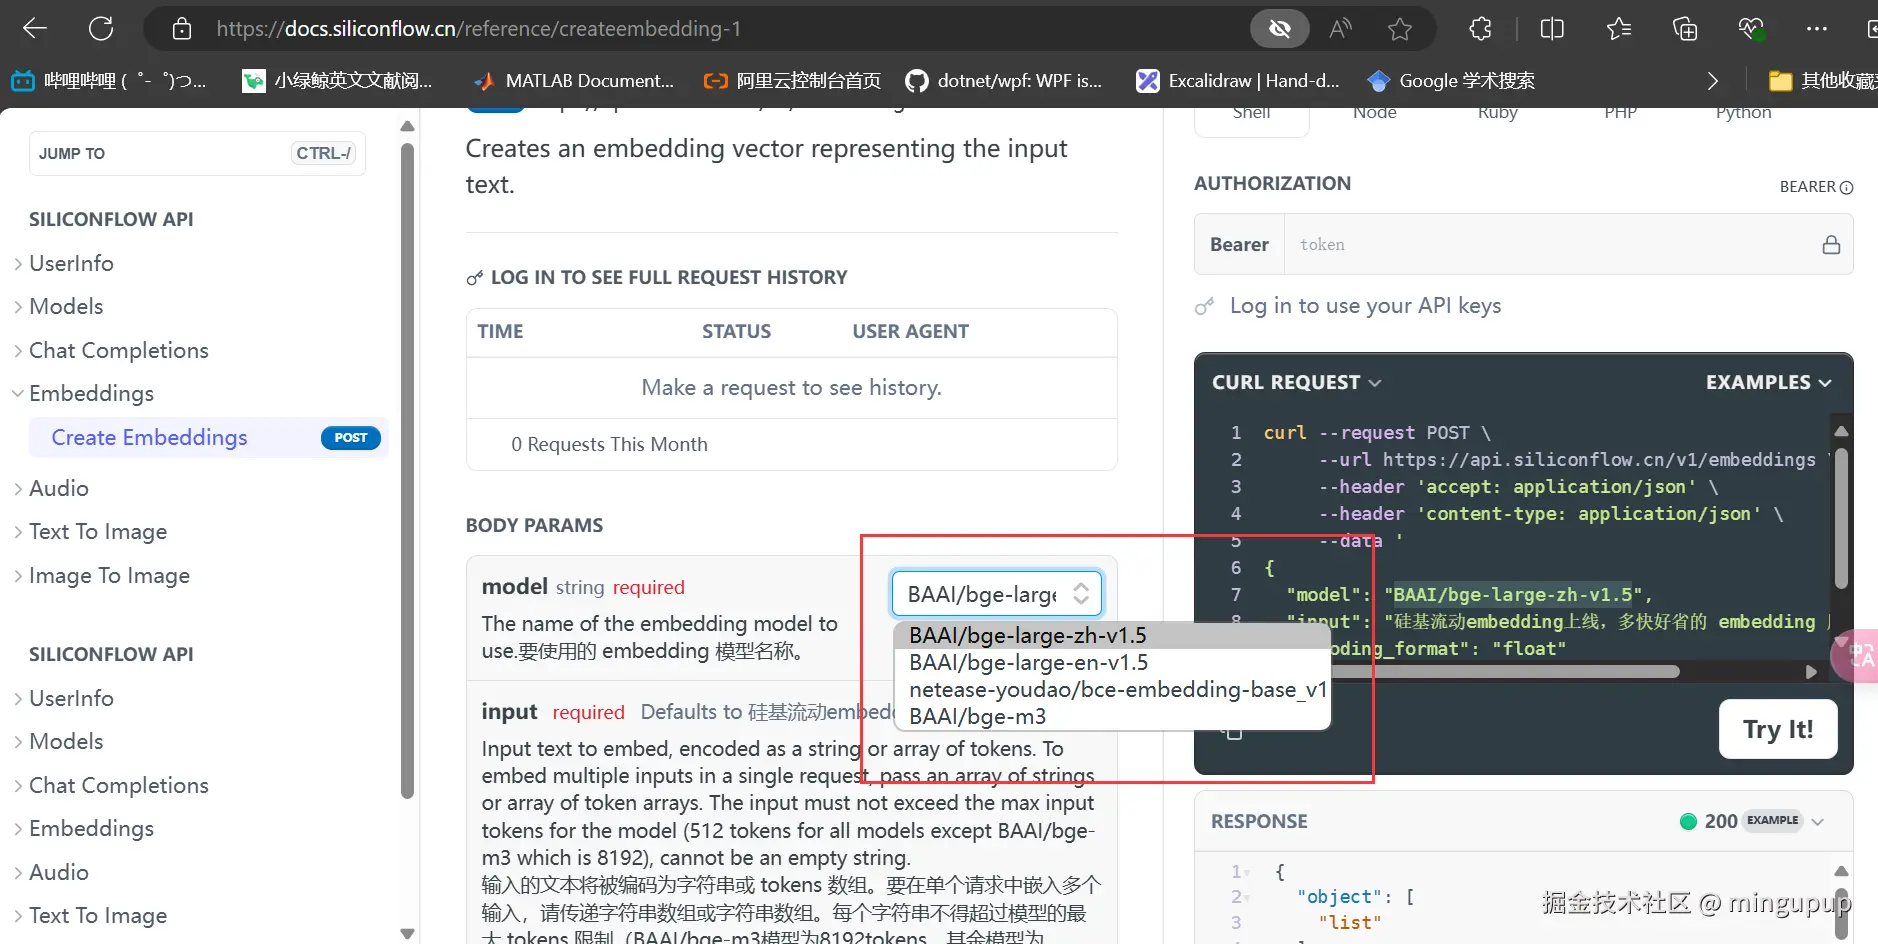1878x944 pixels.
Task: Open the browser settings three-dot menu
Action: tap(1817, 29)
